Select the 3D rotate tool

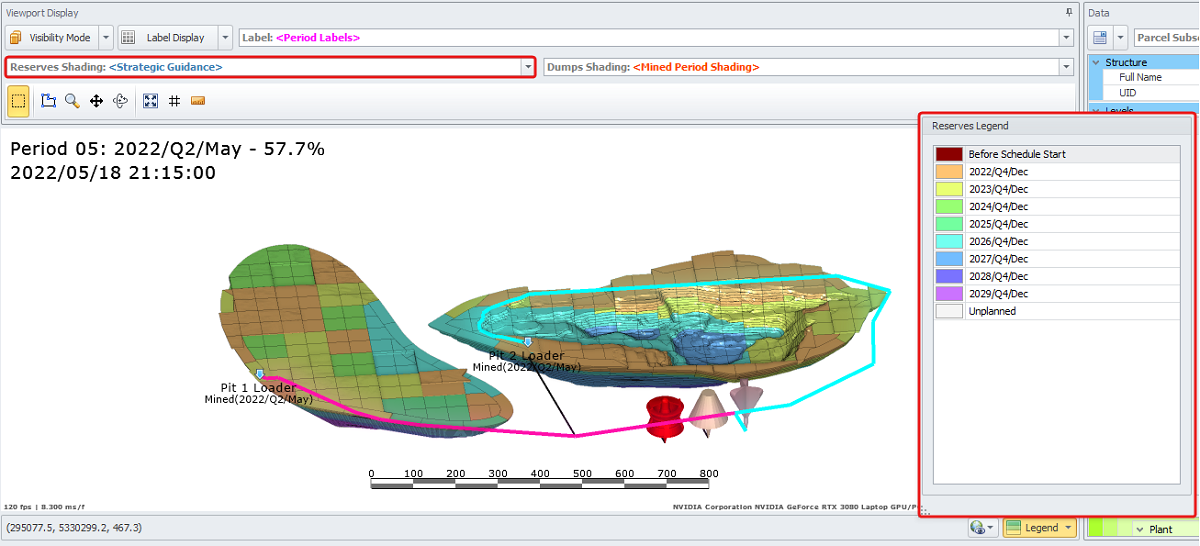pyautogui.click(x=120, y=101)
